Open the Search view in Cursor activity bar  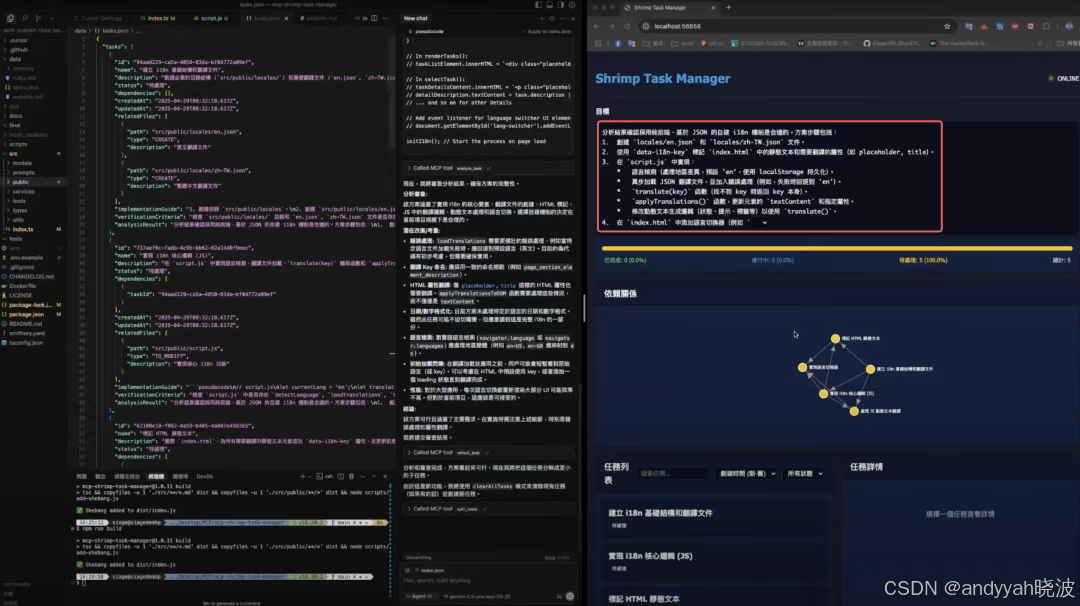coord(25,19)
